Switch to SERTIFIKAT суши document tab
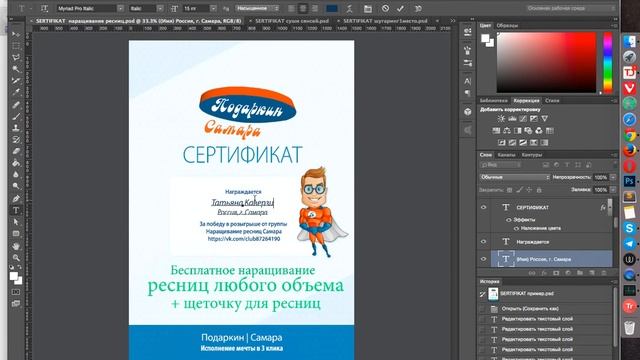Image resolution: width=640 pixels, height=360 pixels. pos(292,20)
